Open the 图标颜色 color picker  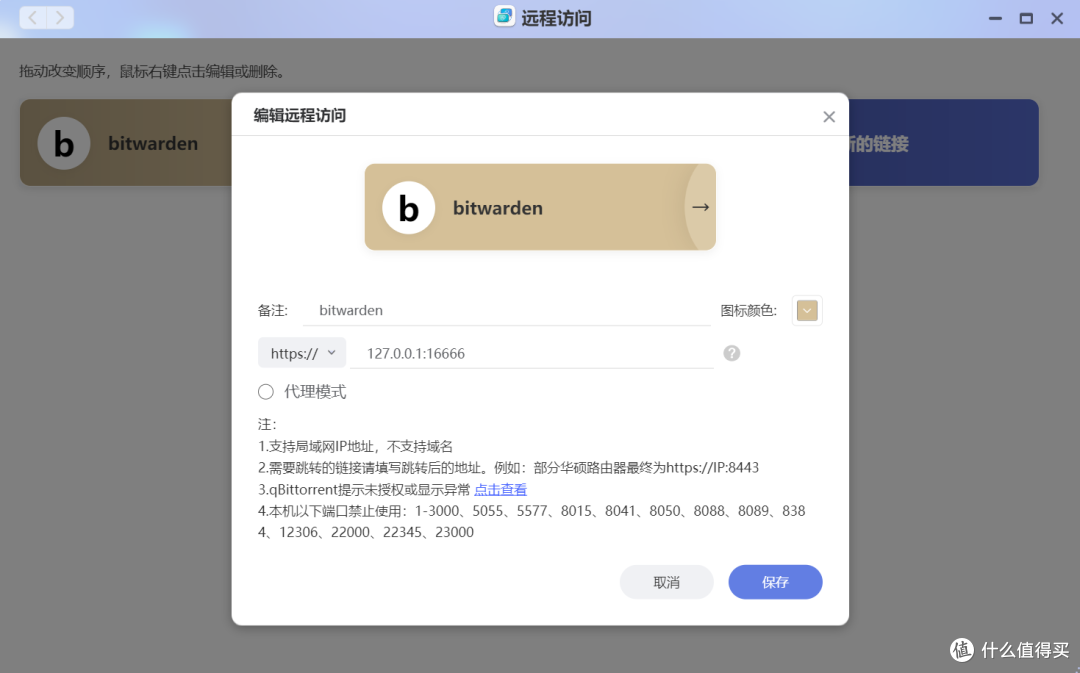pyautogui.click(x=807, y=311)
